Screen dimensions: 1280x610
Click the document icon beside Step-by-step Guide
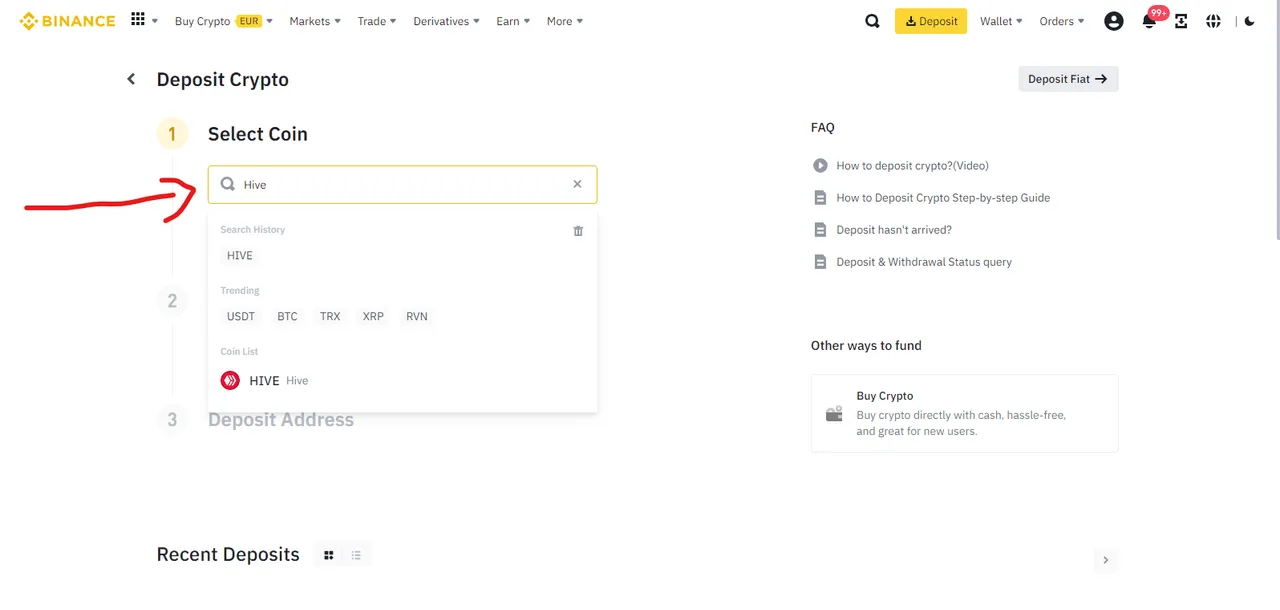tap(820, 198)
